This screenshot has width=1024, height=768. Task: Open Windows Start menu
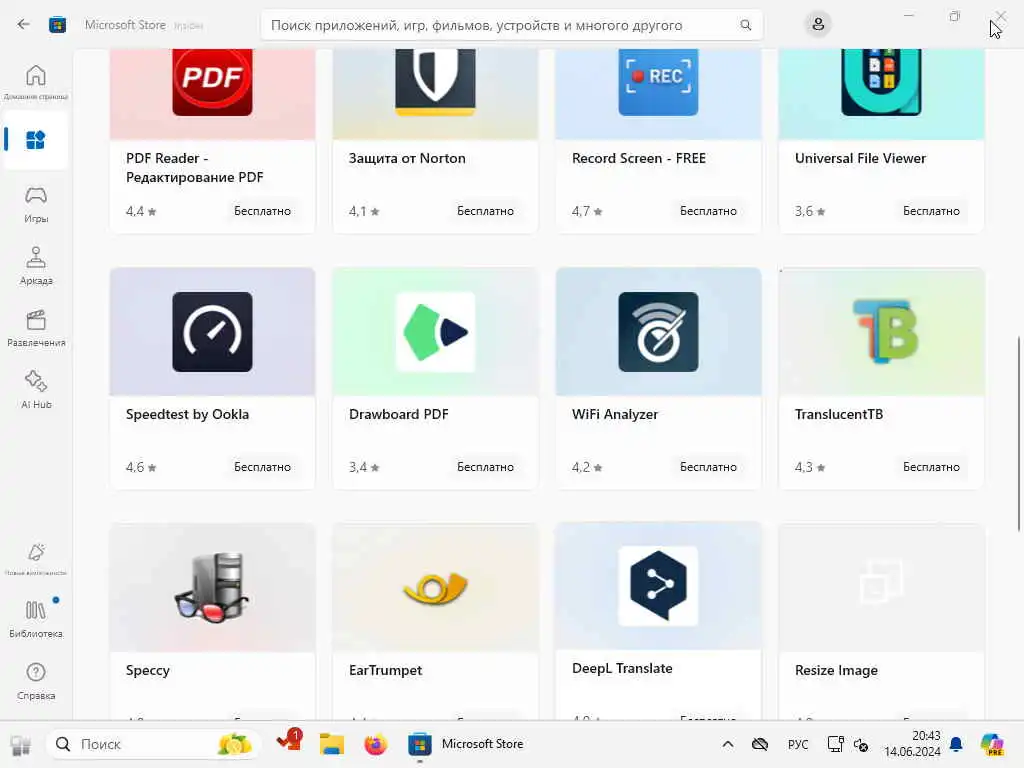tap(20, 744)
